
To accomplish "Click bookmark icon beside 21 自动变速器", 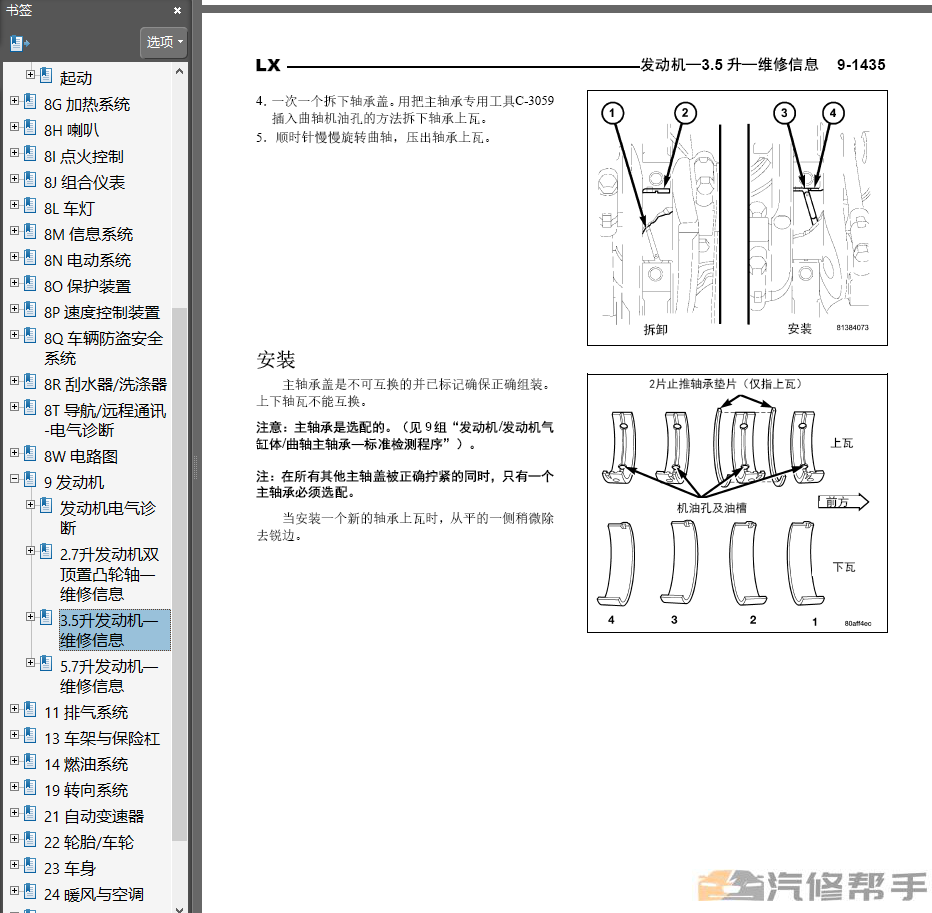I will 30,814.
